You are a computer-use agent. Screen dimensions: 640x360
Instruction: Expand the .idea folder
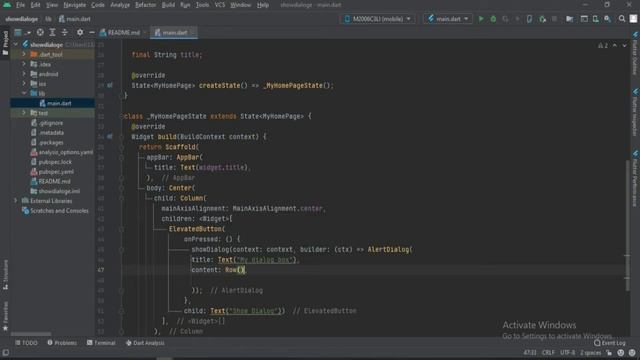(24, 64)
